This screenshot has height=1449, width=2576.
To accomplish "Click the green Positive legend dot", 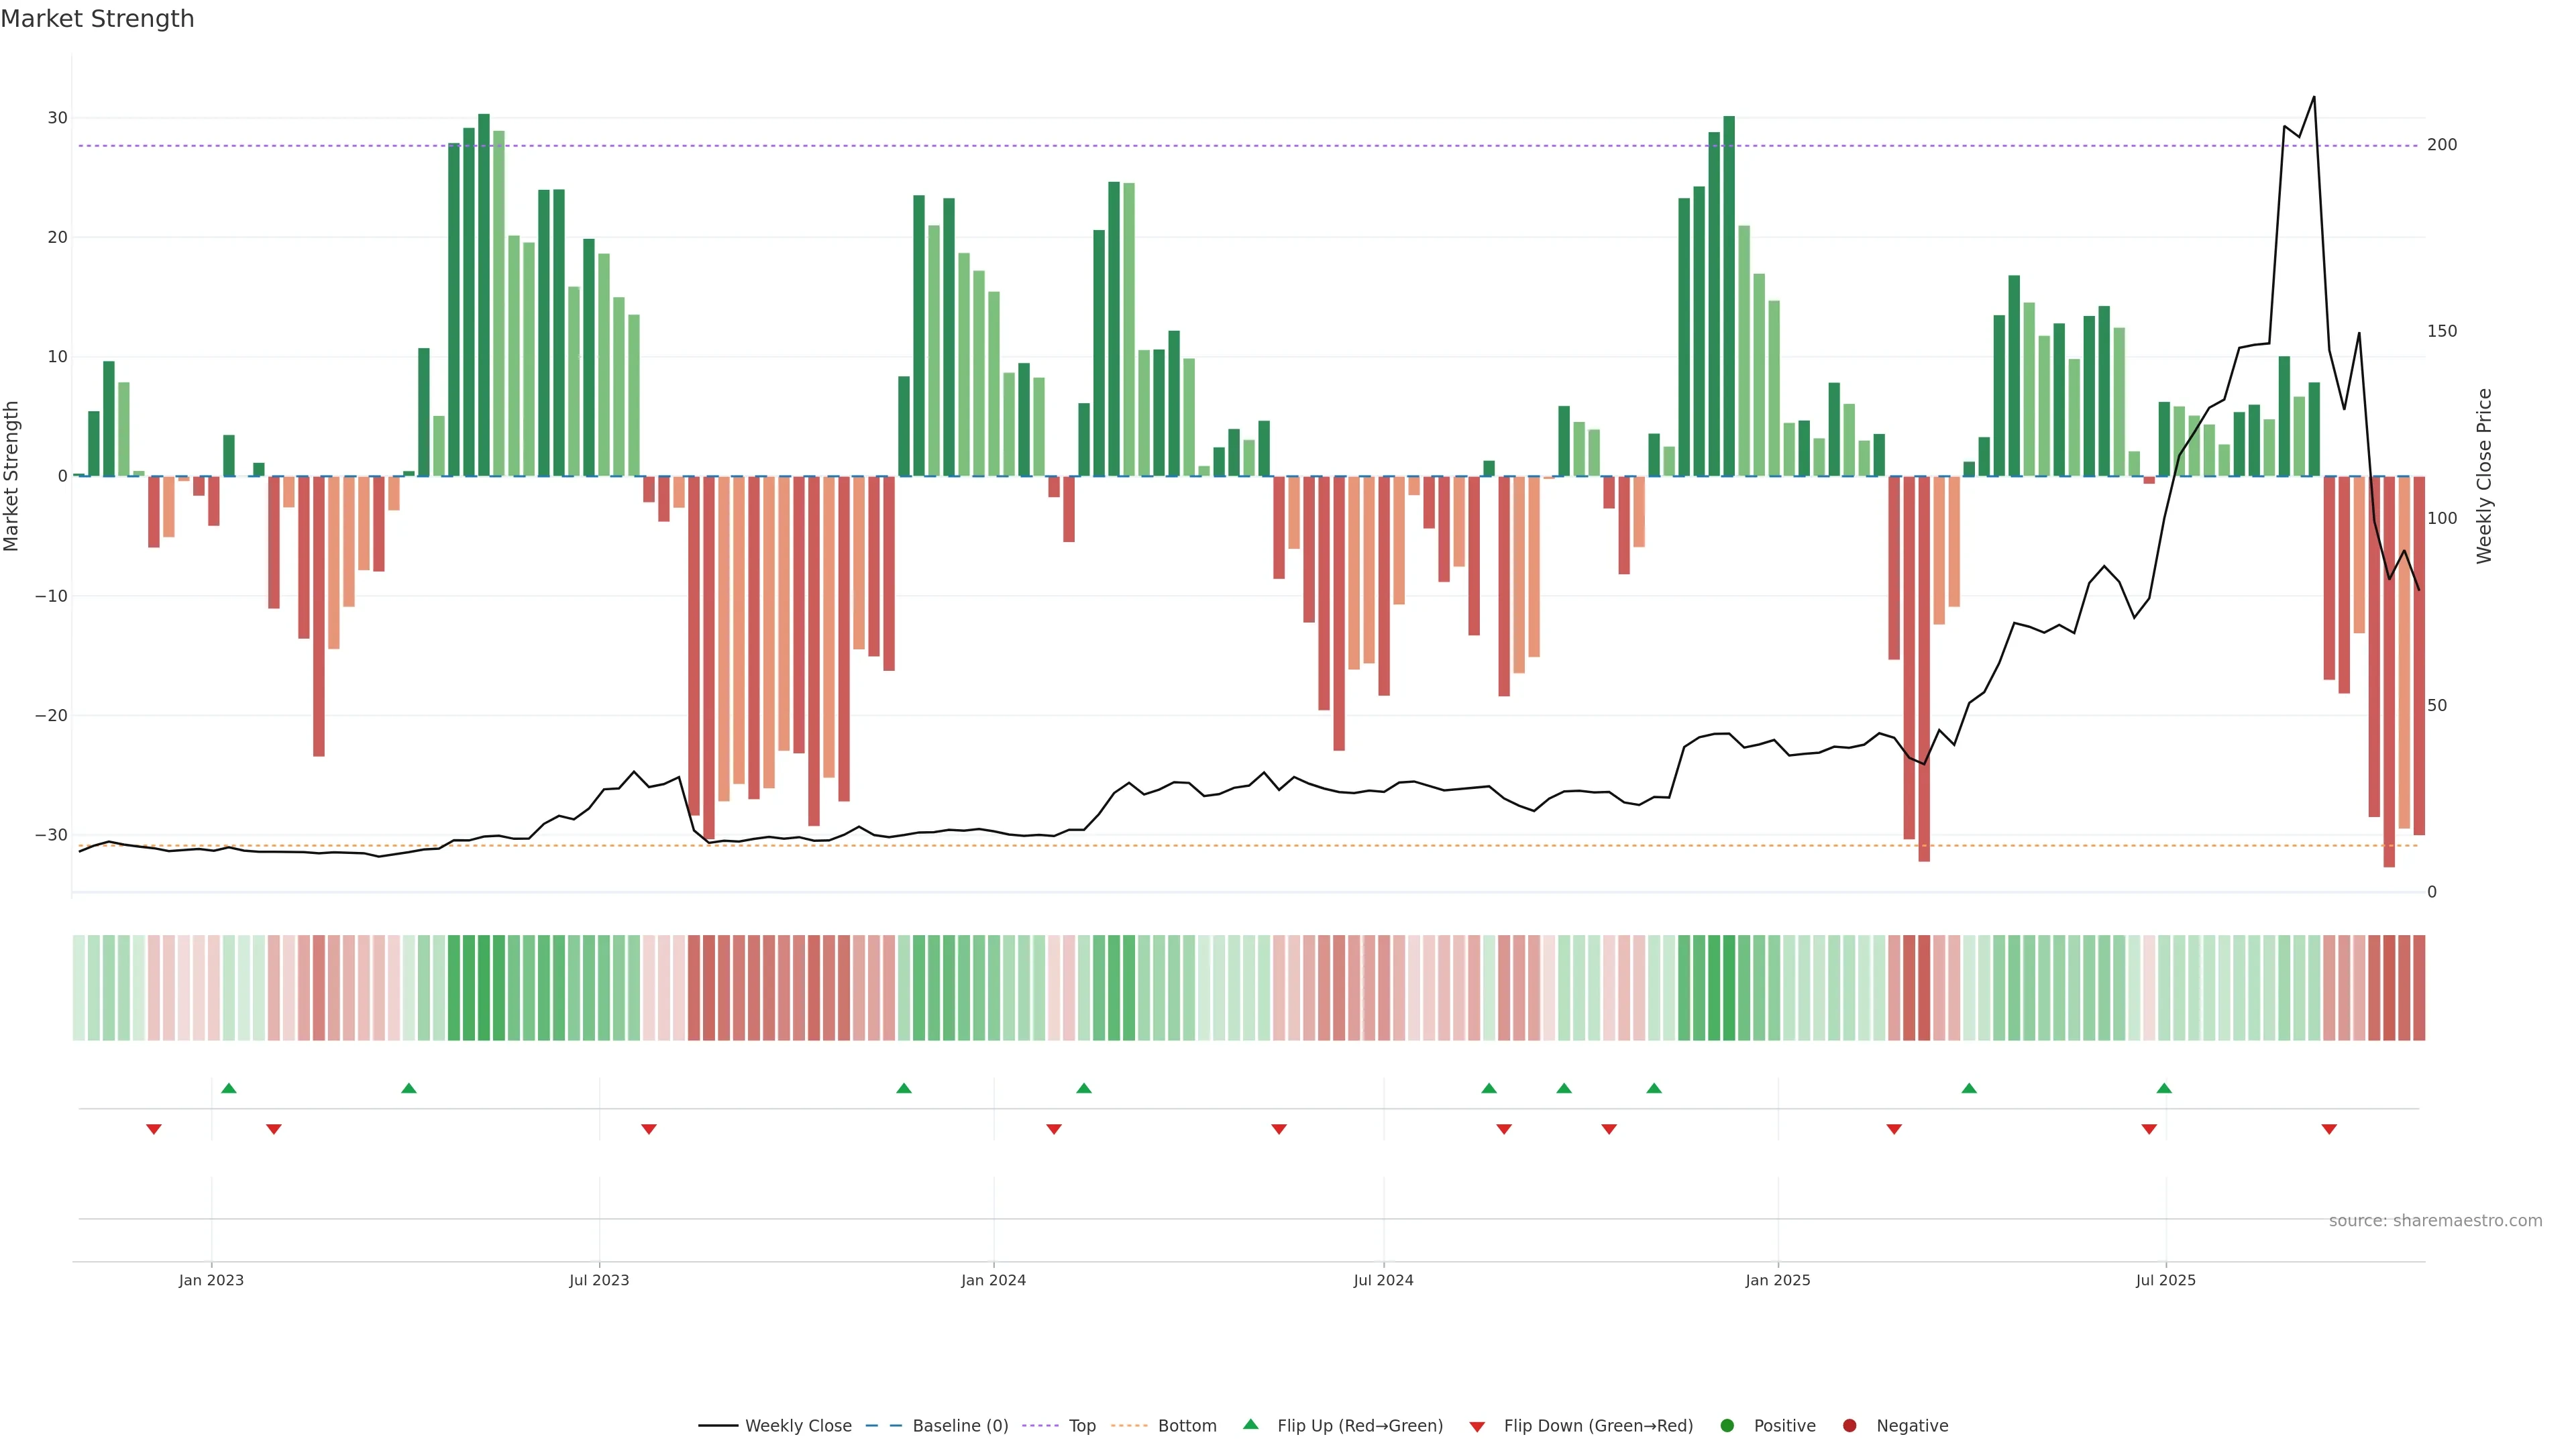I will click(x=1727, y=1425).
